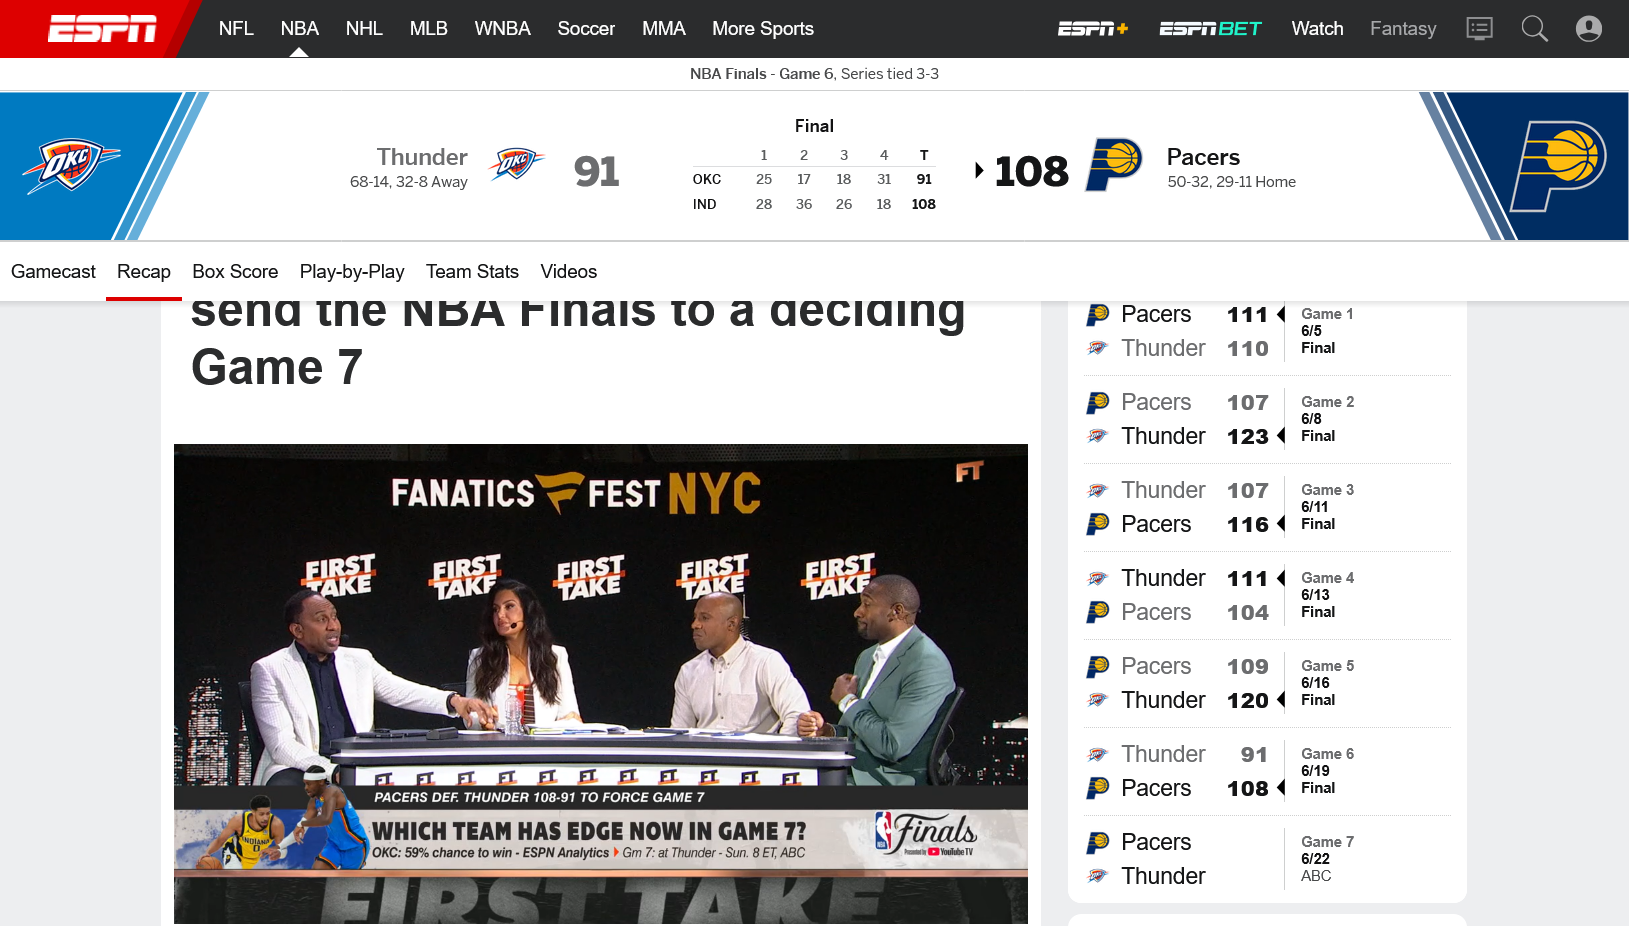The width and height of the screenshot is (1629, 926).
Task: Click the Thunder record '68-14, 32-8 Away'
Action: pyautogui.click(x=409, y=182)
